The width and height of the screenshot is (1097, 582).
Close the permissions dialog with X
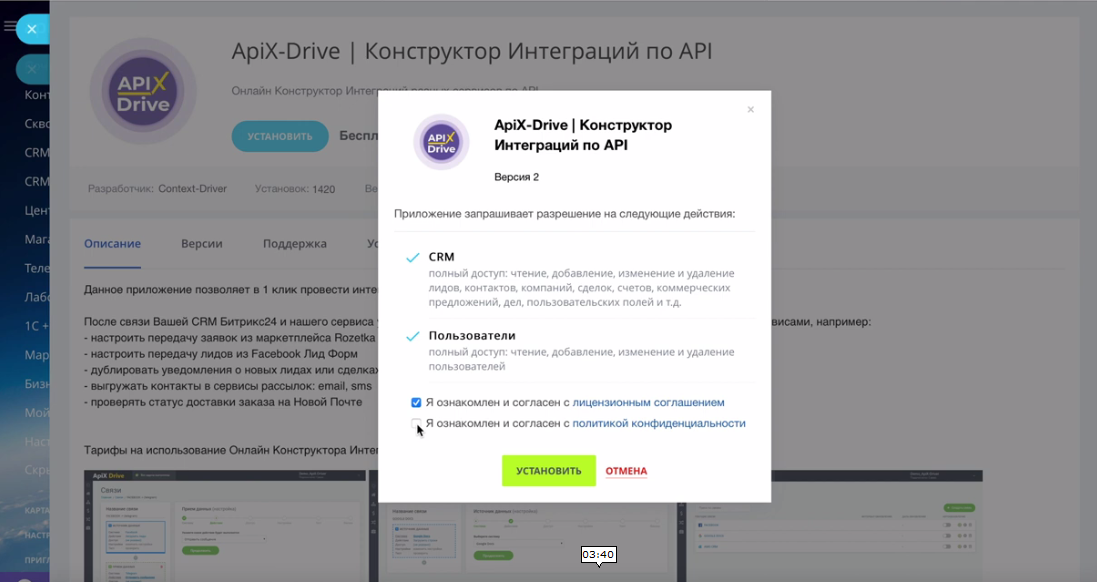[751, 109]
